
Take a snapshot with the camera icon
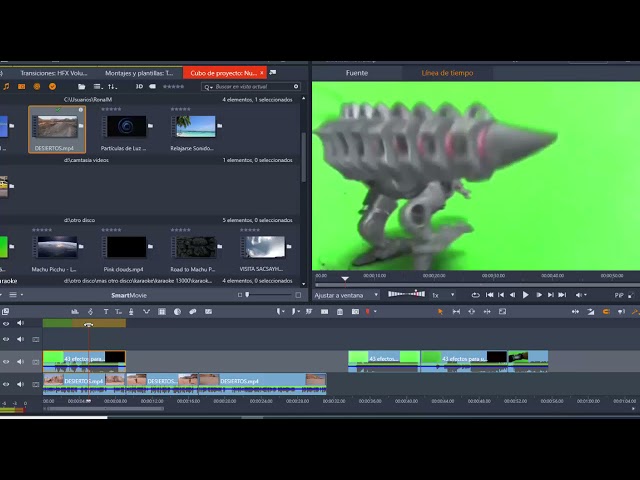point(355,311)
